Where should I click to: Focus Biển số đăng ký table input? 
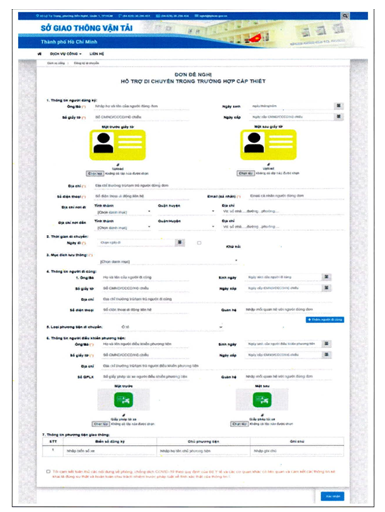(x=110, y=451)
